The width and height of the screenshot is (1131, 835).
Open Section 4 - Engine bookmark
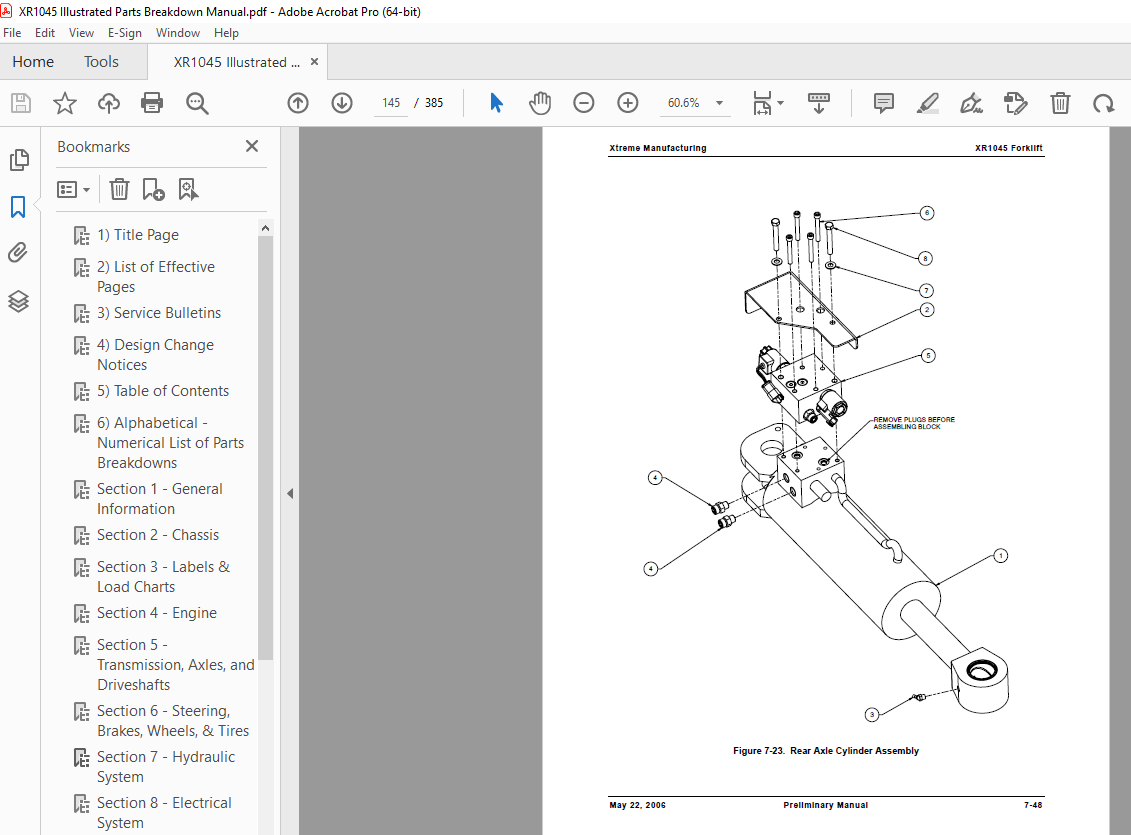tap(157, 613)
